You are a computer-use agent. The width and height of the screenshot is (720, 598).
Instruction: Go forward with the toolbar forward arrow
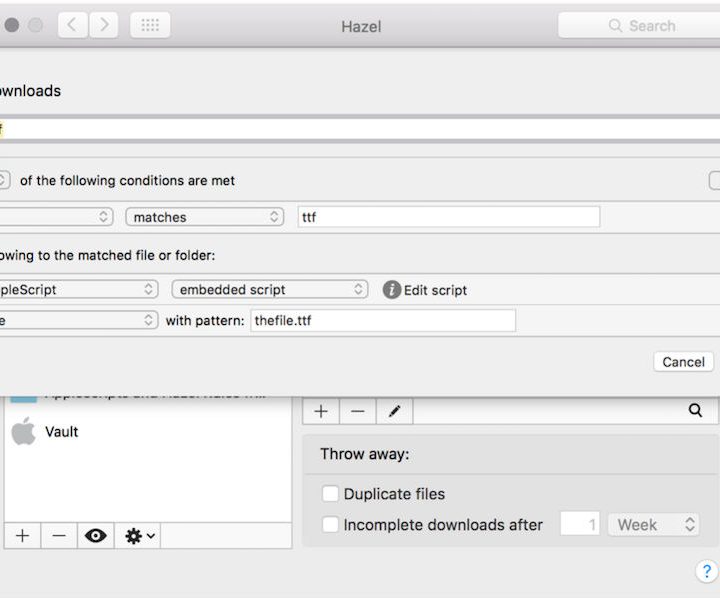coord(104,25)
